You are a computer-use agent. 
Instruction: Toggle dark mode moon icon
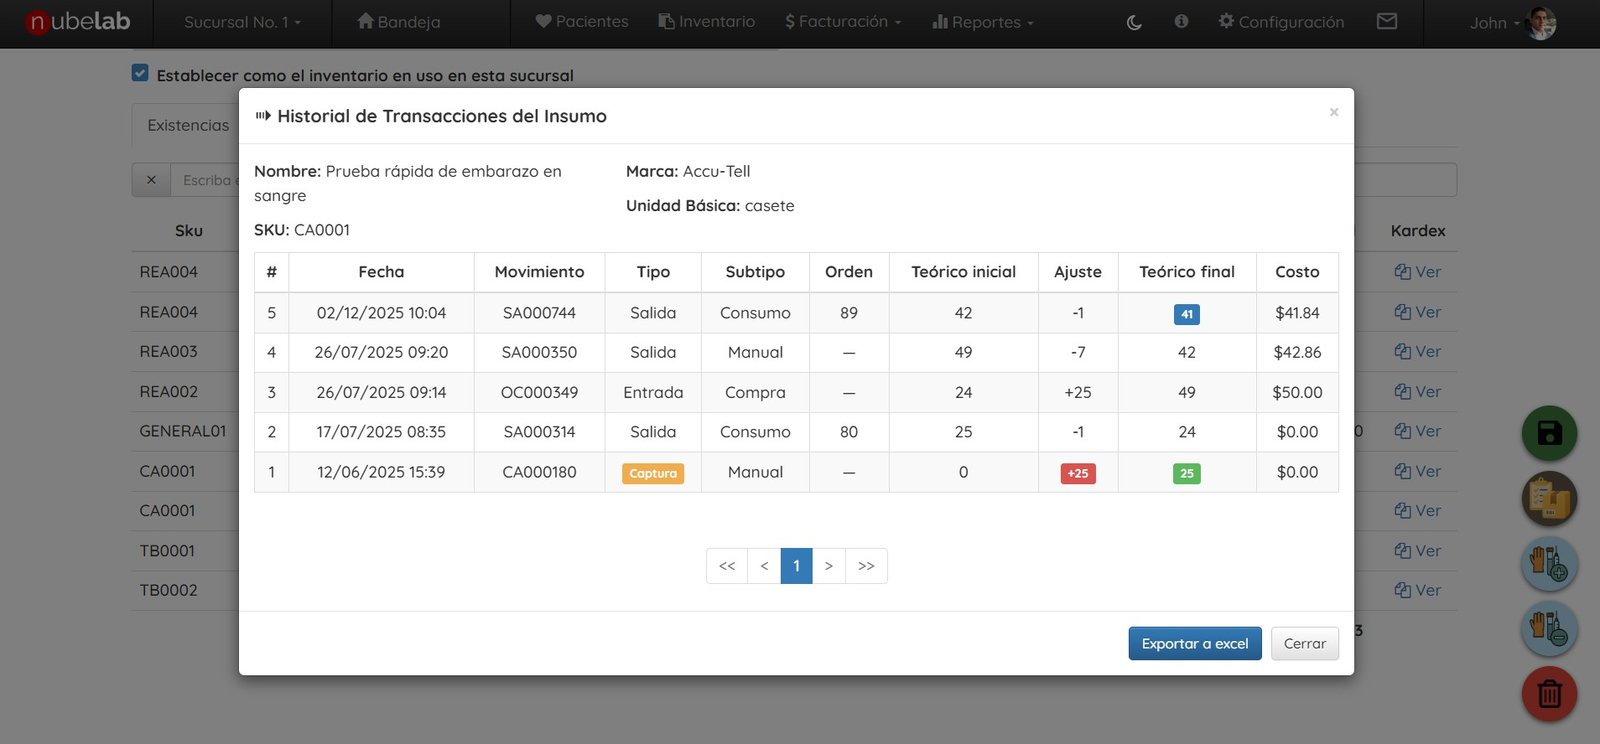click(1134, 22)
